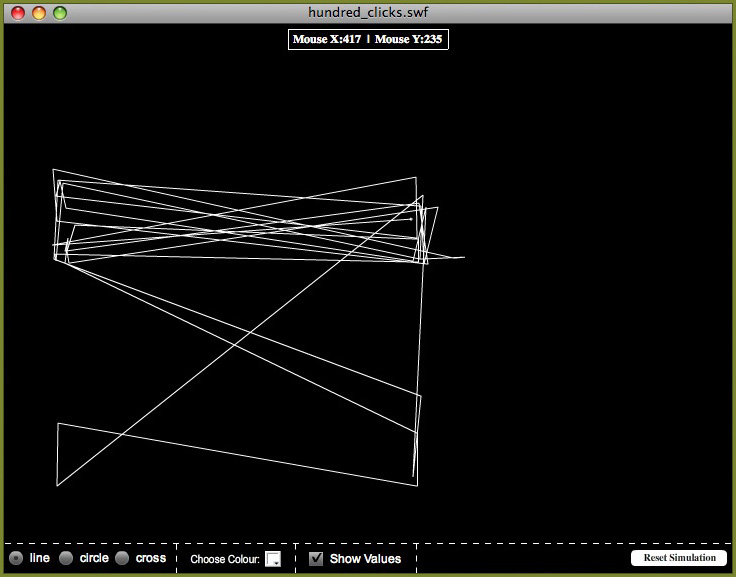Uncheck the Show Values checkbox

pos(316,559)
